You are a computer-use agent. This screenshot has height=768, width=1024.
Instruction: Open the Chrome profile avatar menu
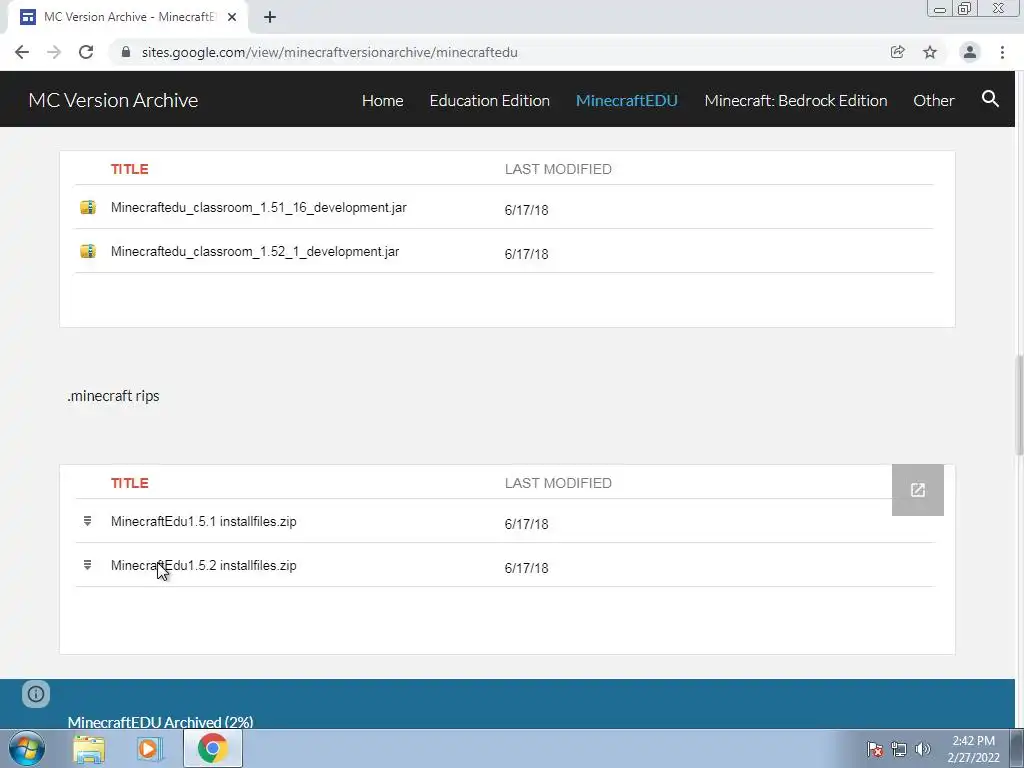pyautogui.click(x=970, y=52)
